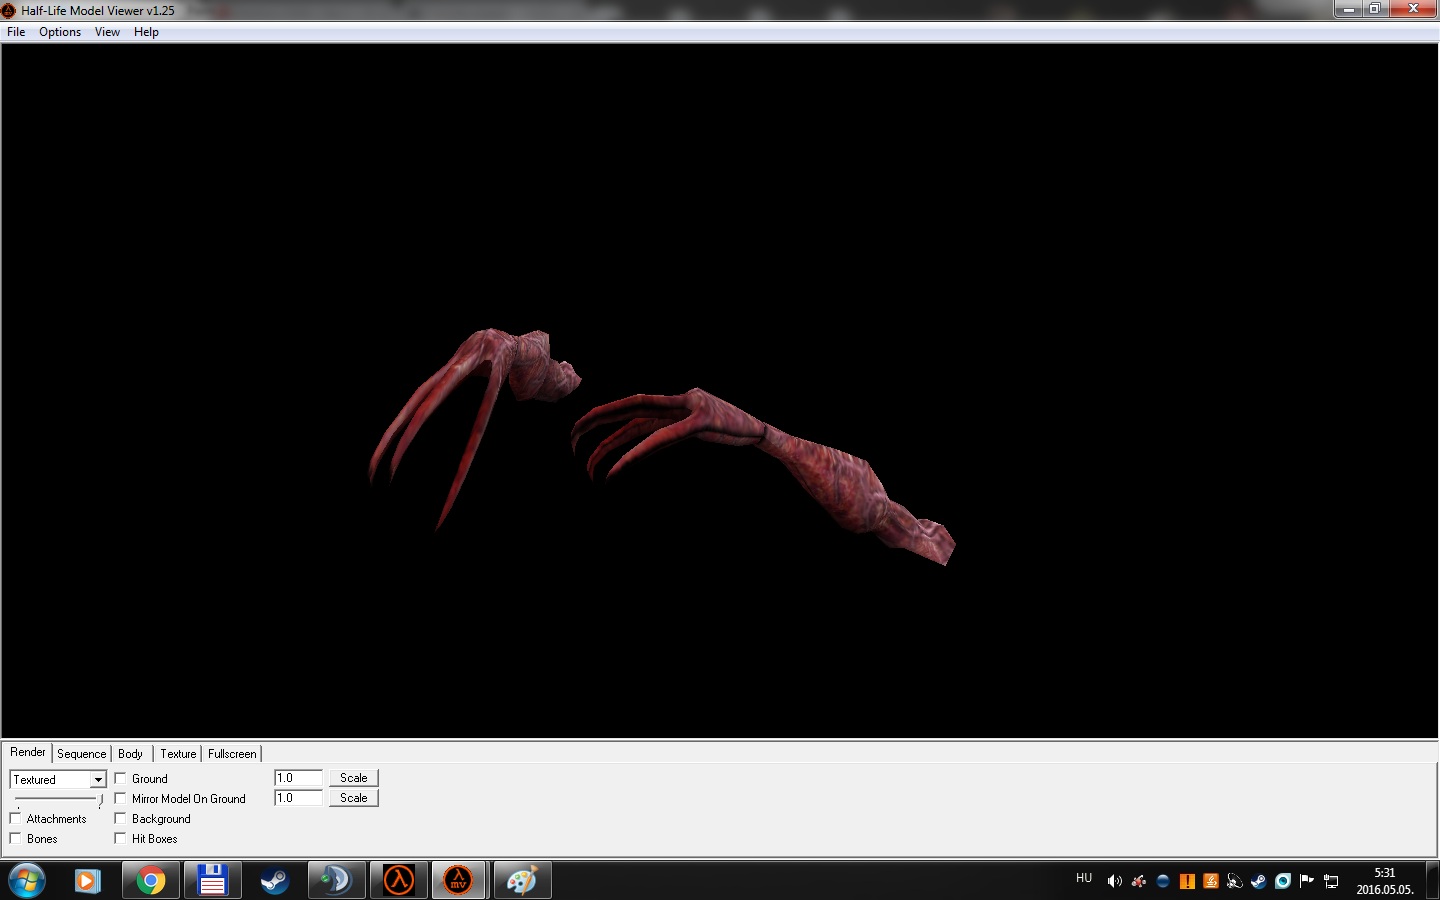Click the system clock showing 5:31
Image resolution: width=1440 pixels, height=900 pixels.
pos(1384,881)
